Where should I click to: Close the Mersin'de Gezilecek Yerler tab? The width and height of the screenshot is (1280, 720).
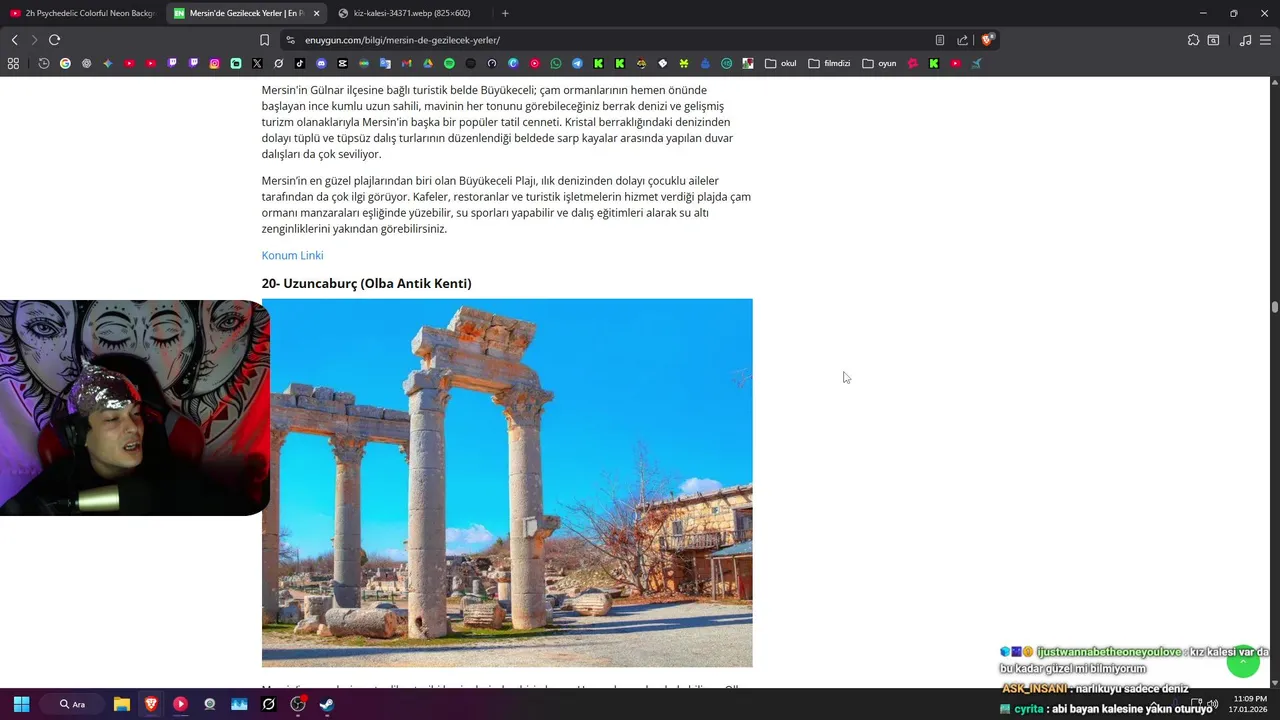(317, 13)
